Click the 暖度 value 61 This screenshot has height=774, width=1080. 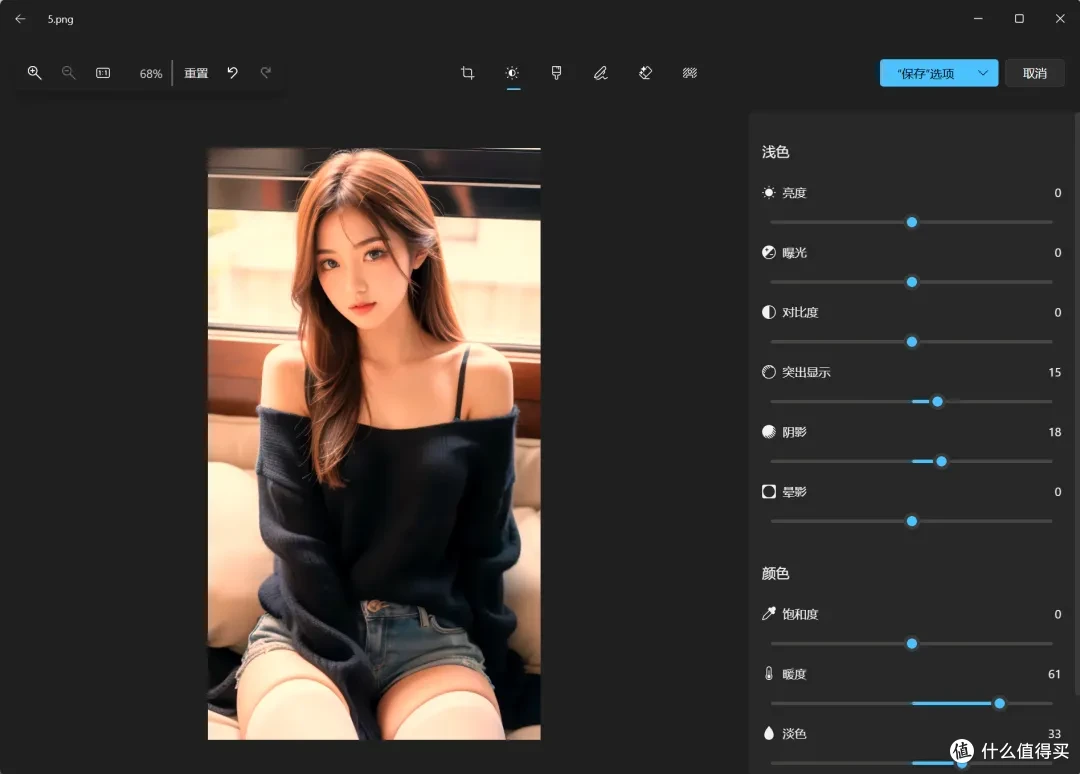tap(1054, 674)
